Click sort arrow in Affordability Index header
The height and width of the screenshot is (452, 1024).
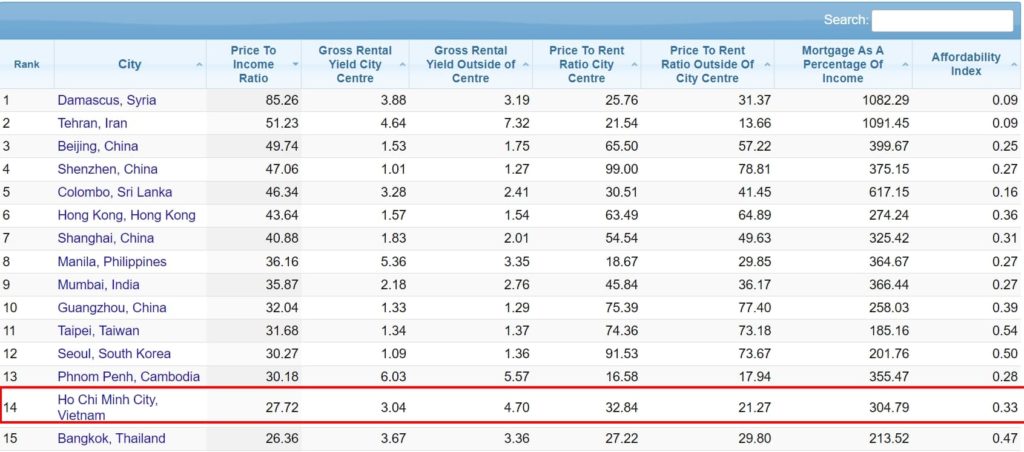click(x=1013, y=65)
